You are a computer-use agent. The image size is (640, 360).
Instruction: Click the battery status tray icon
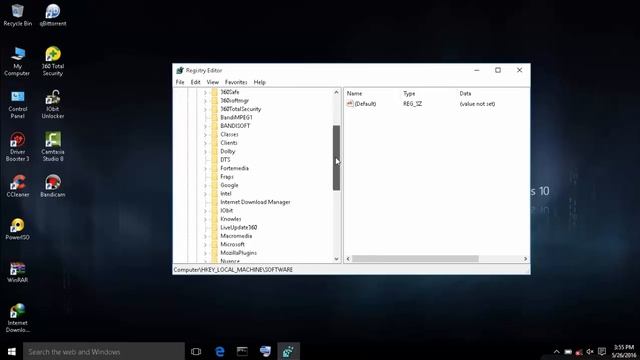coord(568,351)
